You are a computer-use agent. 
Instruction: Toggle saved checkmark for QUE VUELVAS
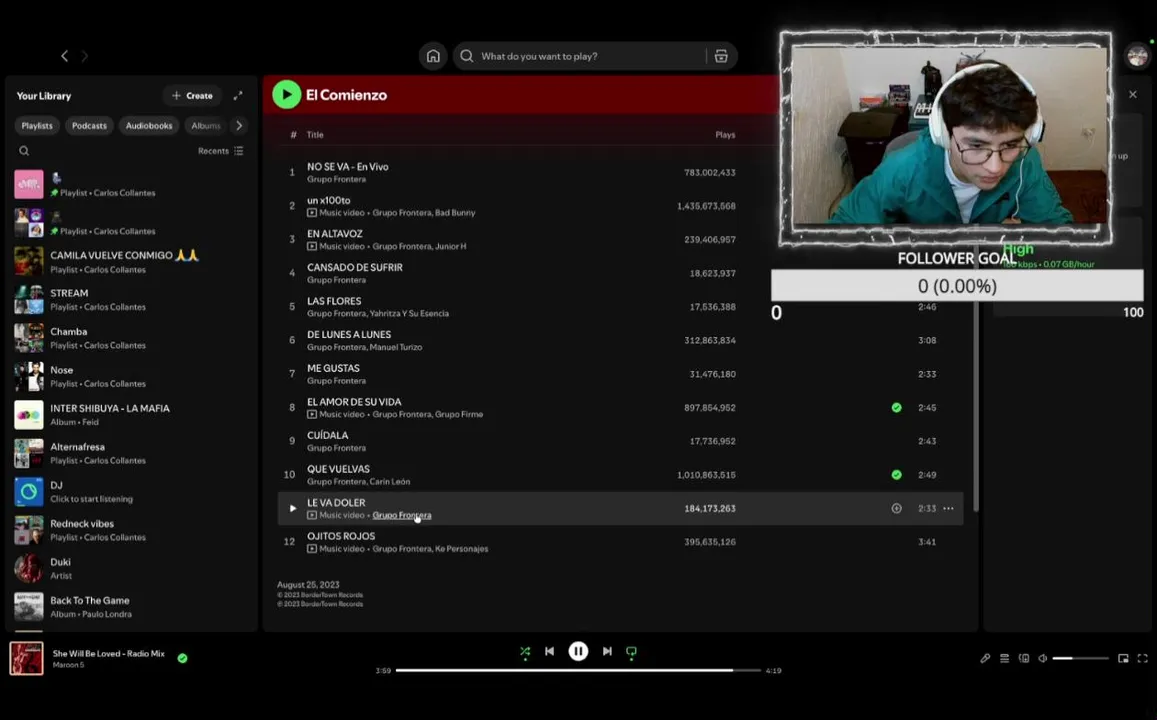click(896, 474)
